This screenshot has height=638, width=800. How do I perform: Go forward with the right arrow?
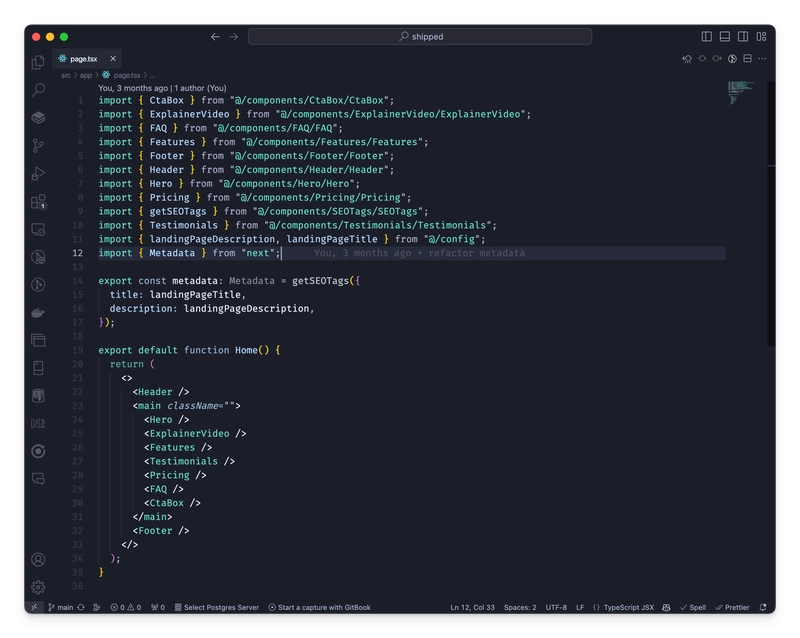click(x=233, y=37)
